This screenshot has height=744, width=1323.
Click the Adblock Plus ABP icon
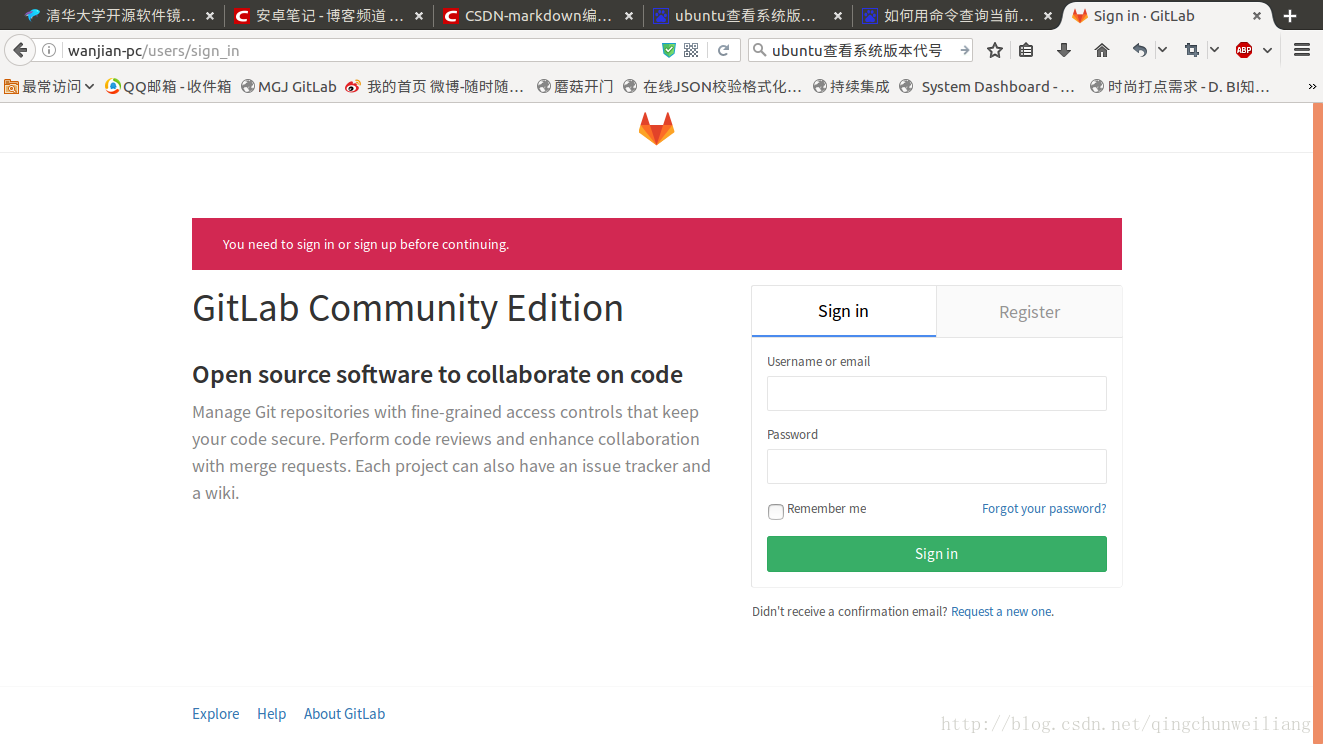coord(1244,50)
